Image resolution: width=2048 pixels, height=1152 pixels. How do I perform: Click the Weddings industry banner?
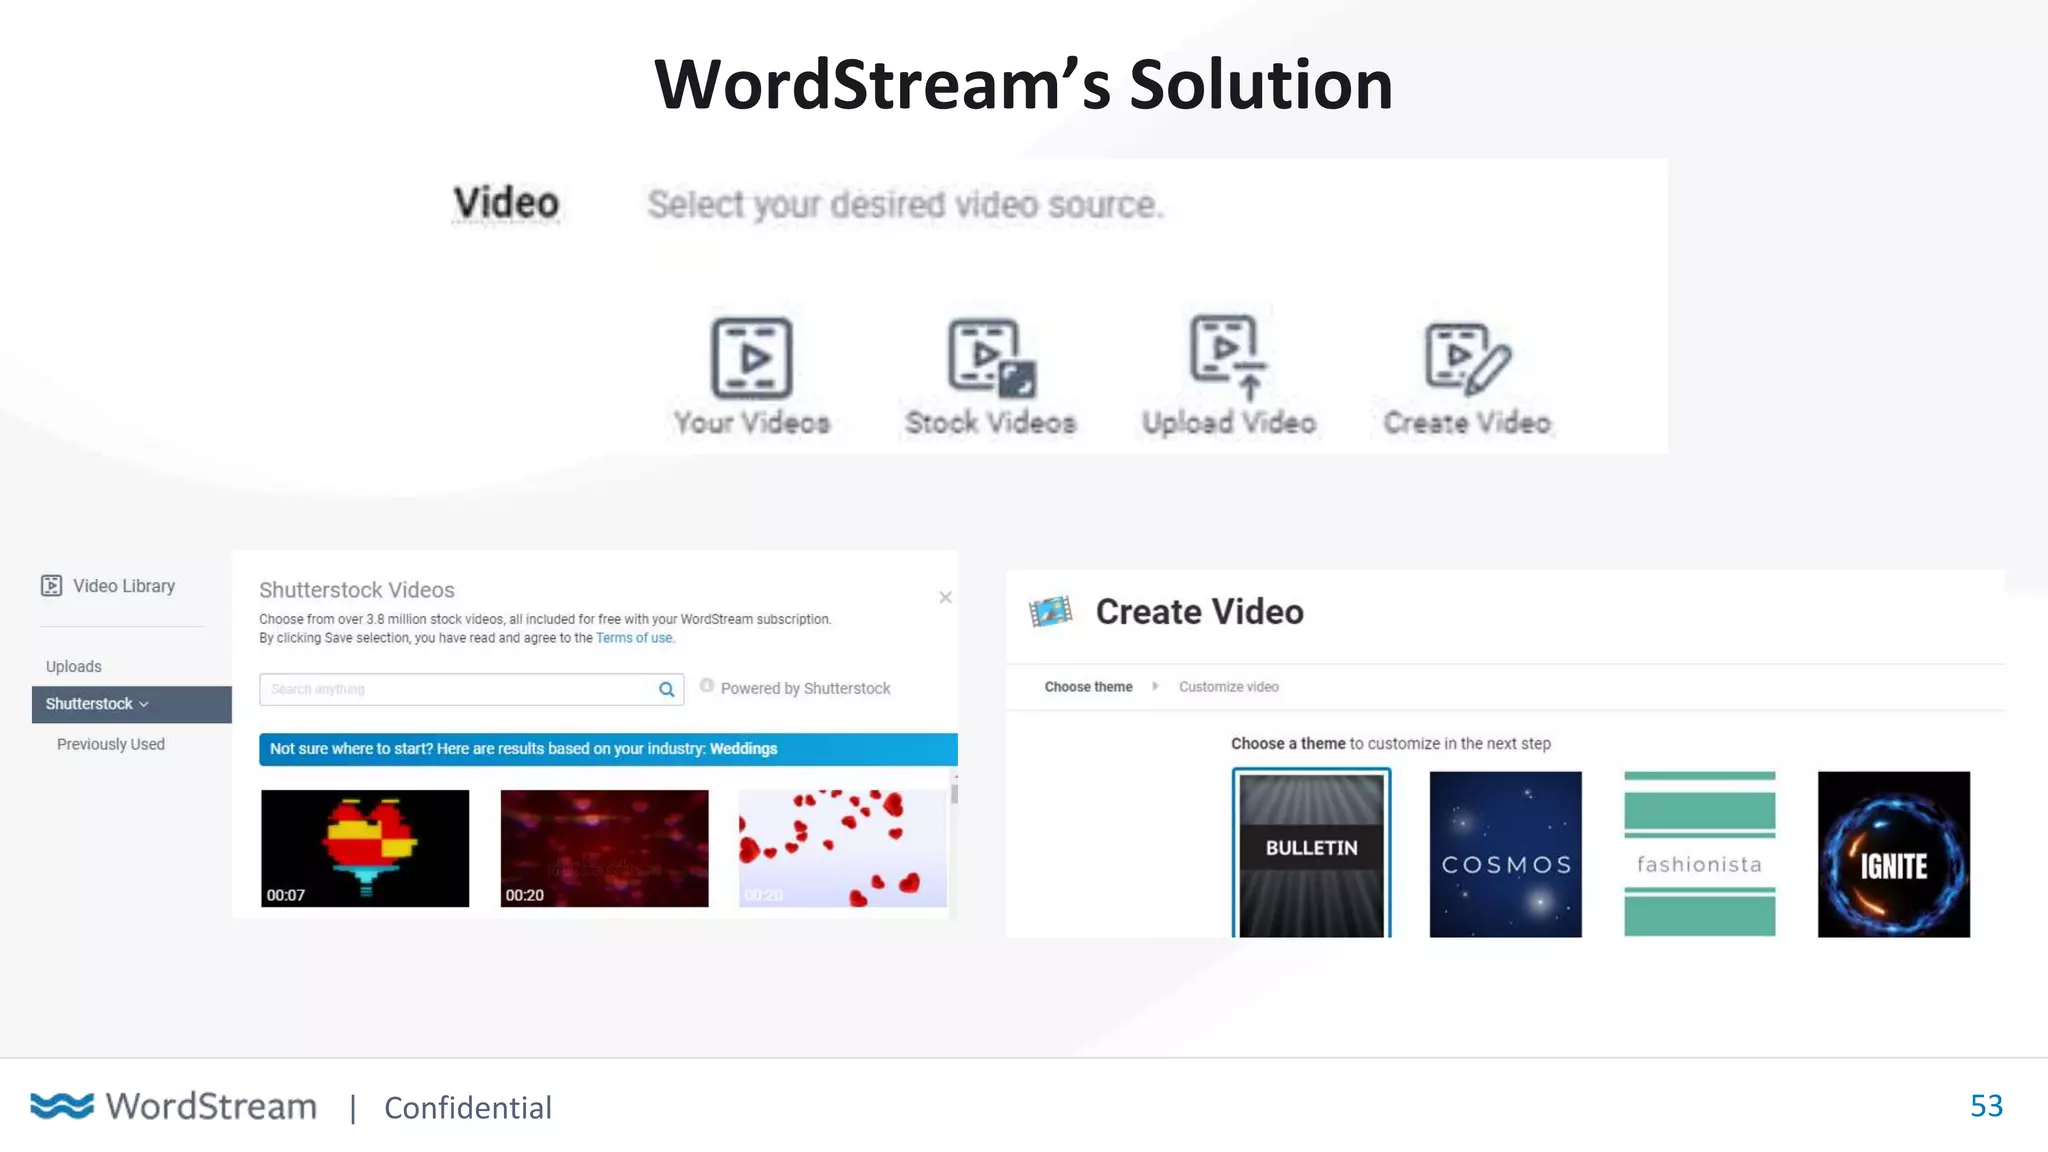point(608,749)
